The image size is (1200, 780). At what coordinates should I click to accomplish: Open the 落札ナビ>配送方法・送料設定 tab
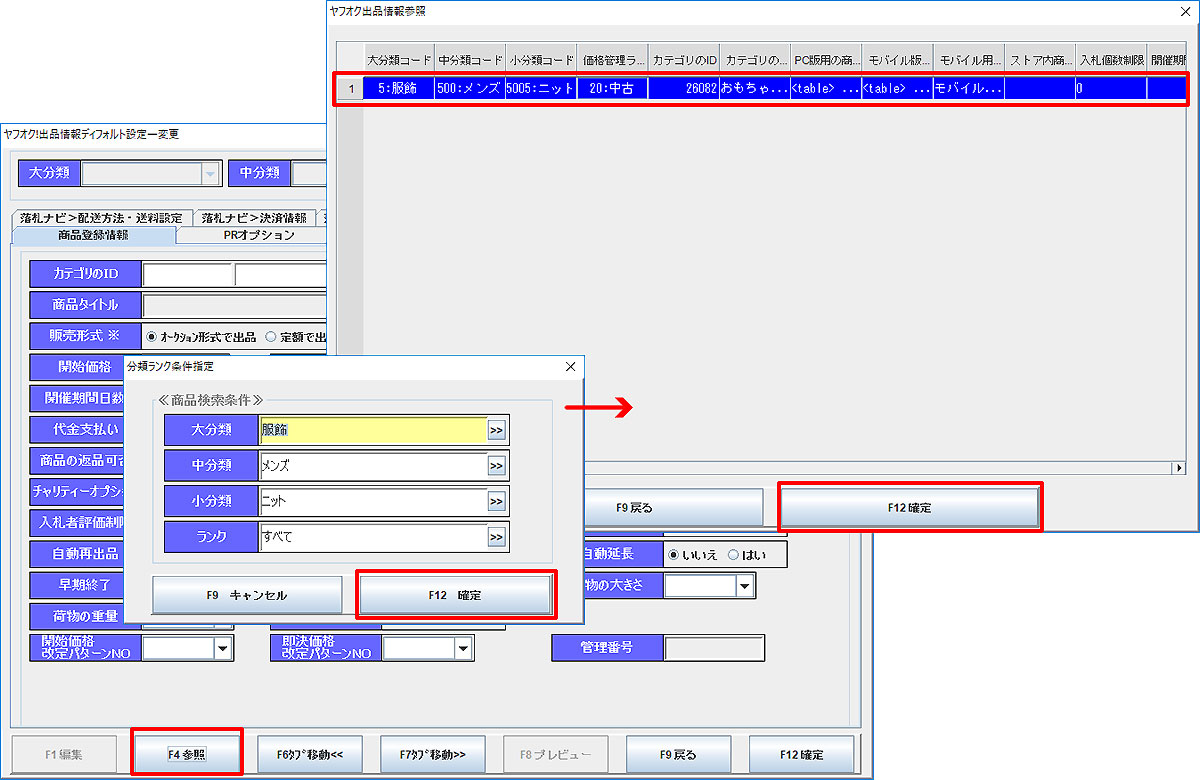point(102,218)
